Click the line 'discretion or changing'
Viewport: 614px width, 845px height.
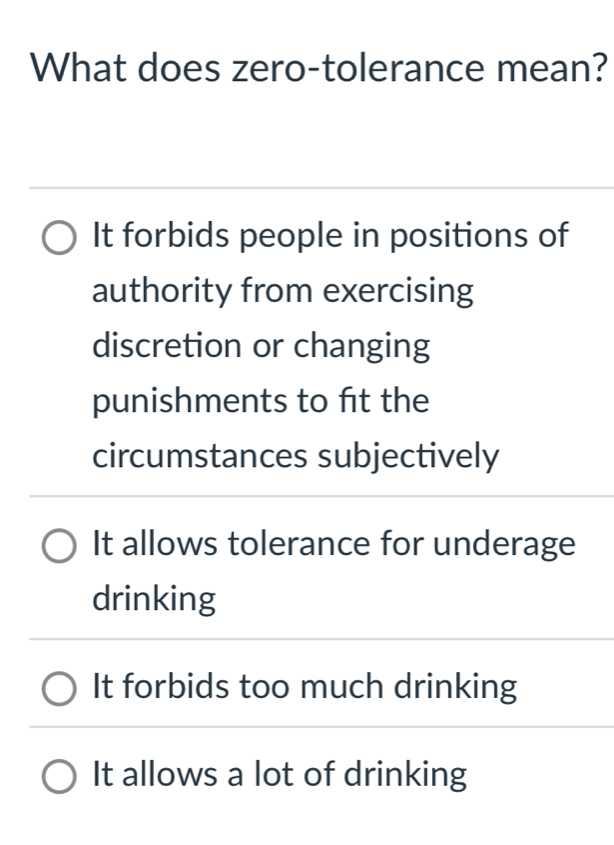(x=261, y=347)
